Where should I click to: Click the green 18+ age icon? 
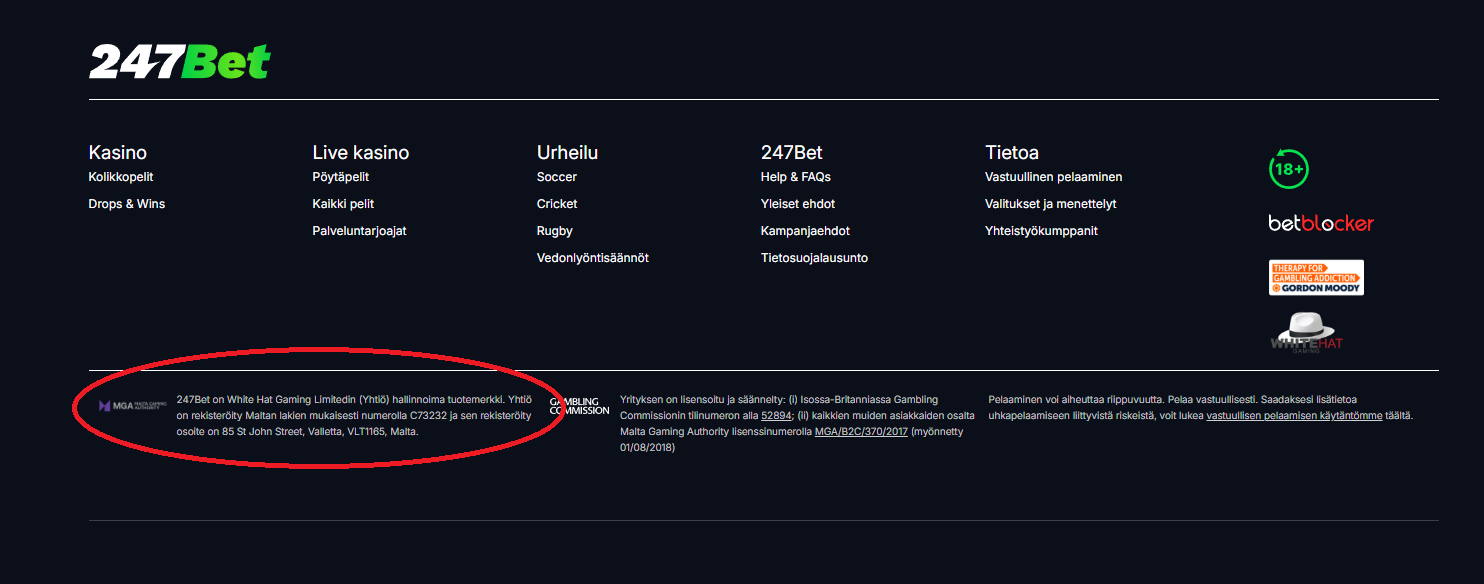1289,169
